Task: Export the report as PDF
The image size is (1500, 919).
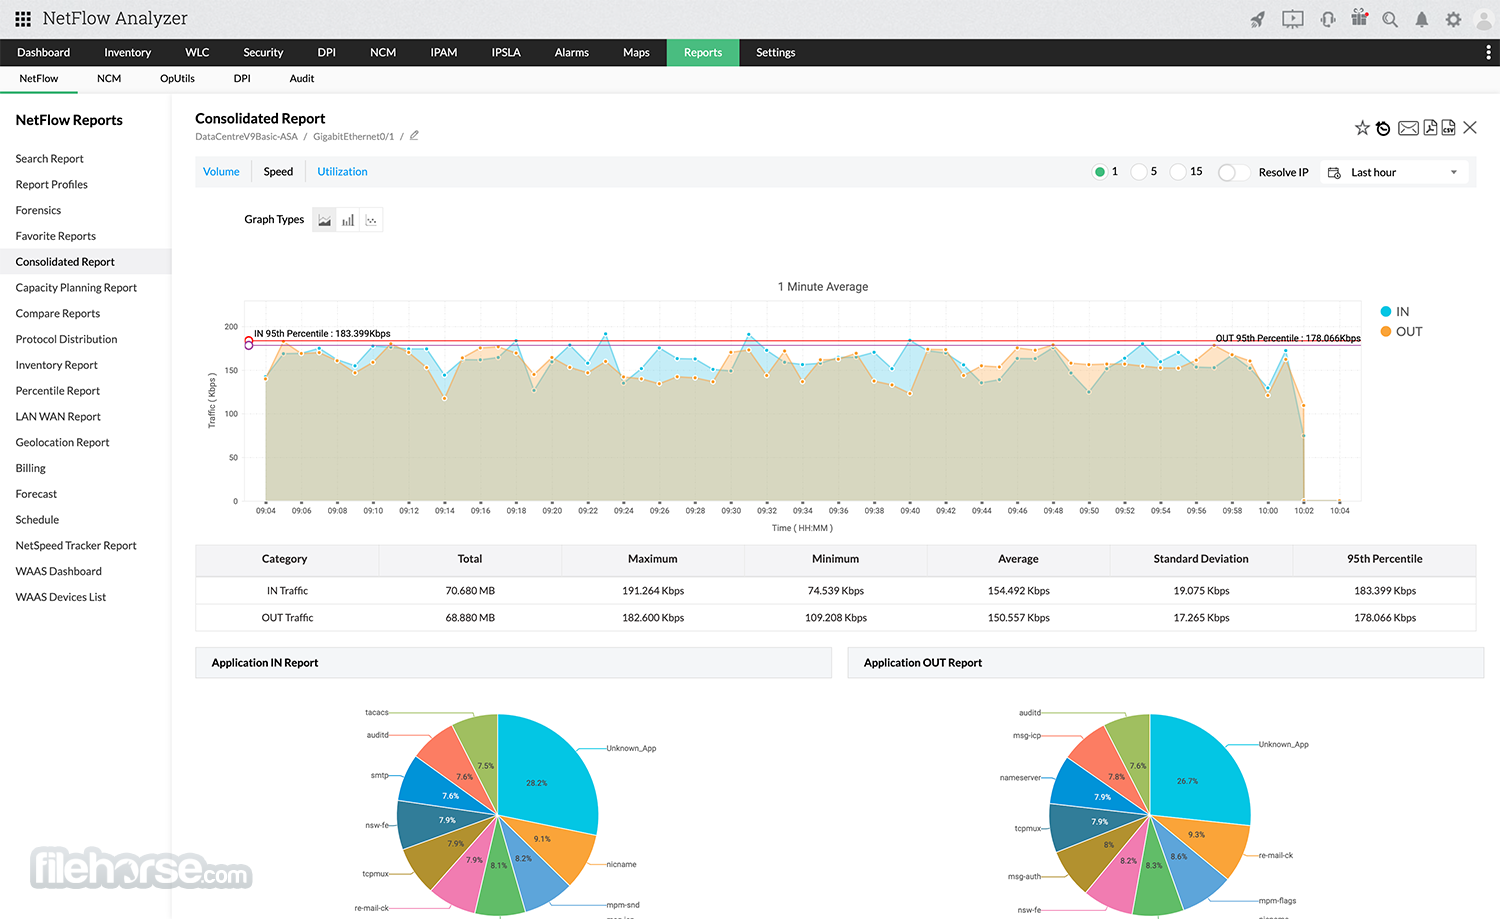Action: tap(1430, 128)
